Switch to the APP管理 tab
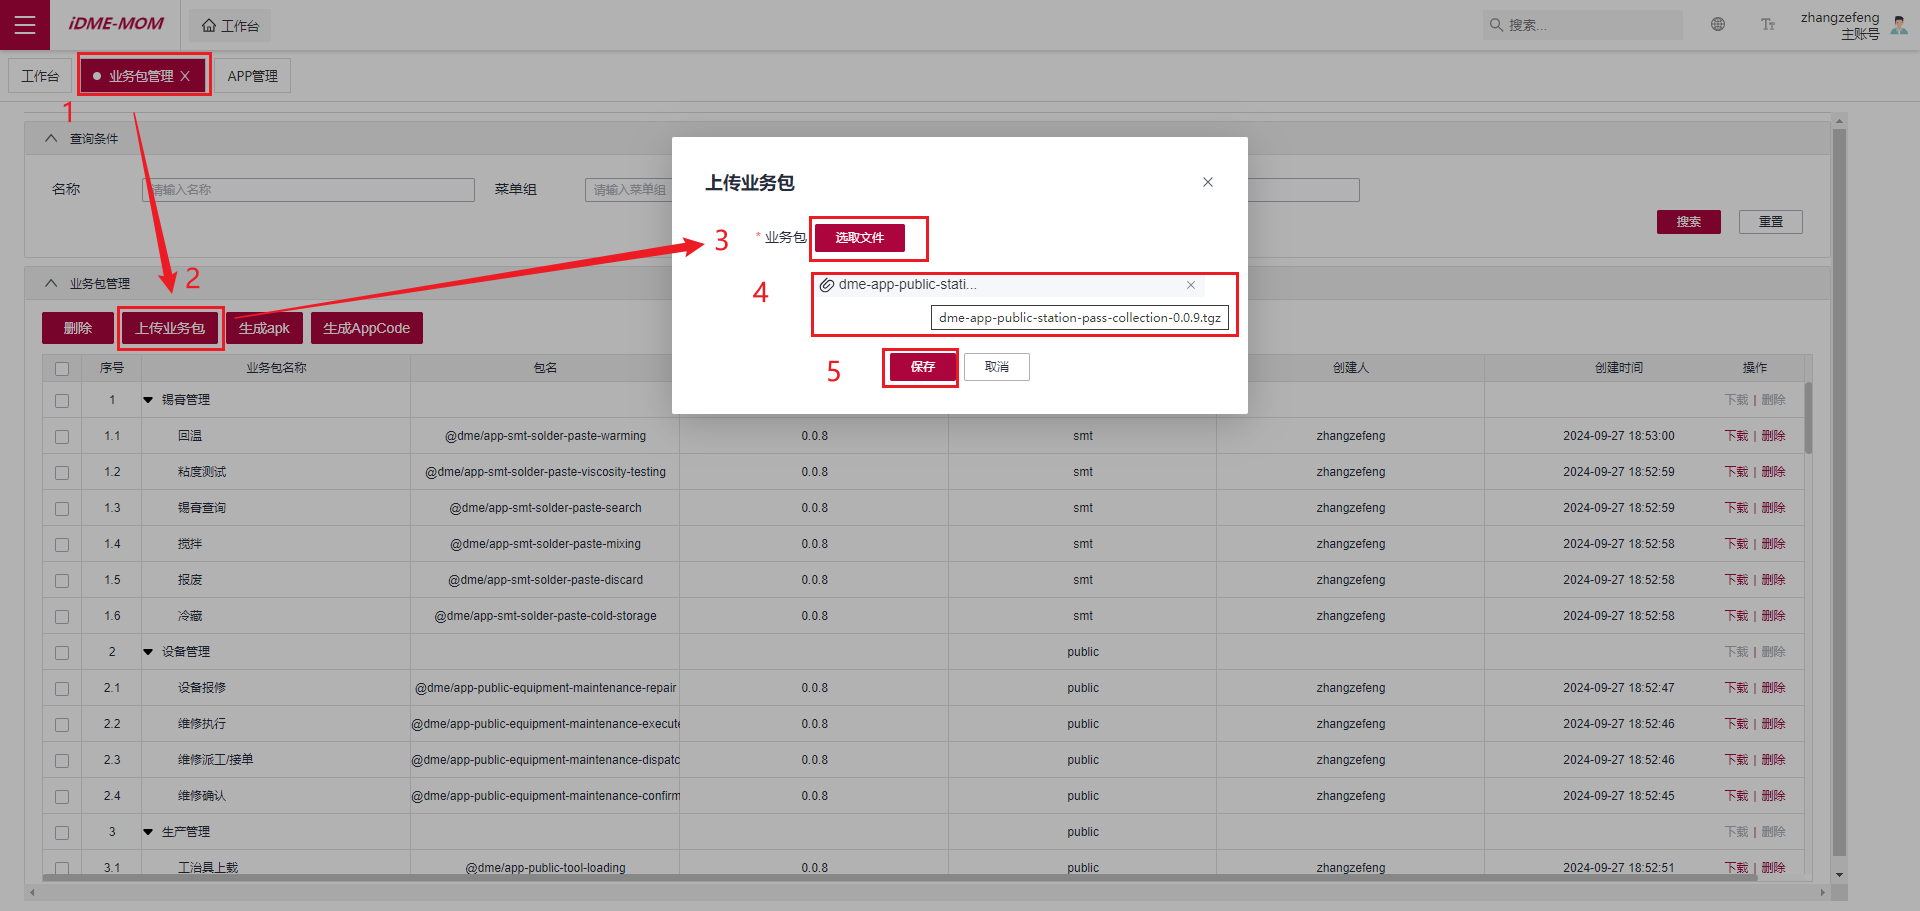The width and height of the screenshot is (1920, 911). 252,76
